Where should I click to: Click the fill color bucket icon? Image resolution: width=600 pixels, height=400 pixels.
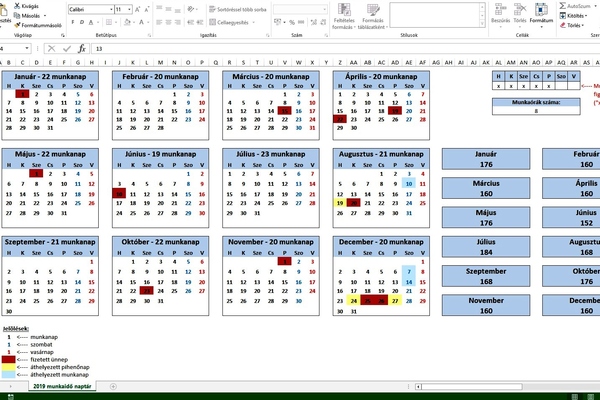click(x=128, y=22)
